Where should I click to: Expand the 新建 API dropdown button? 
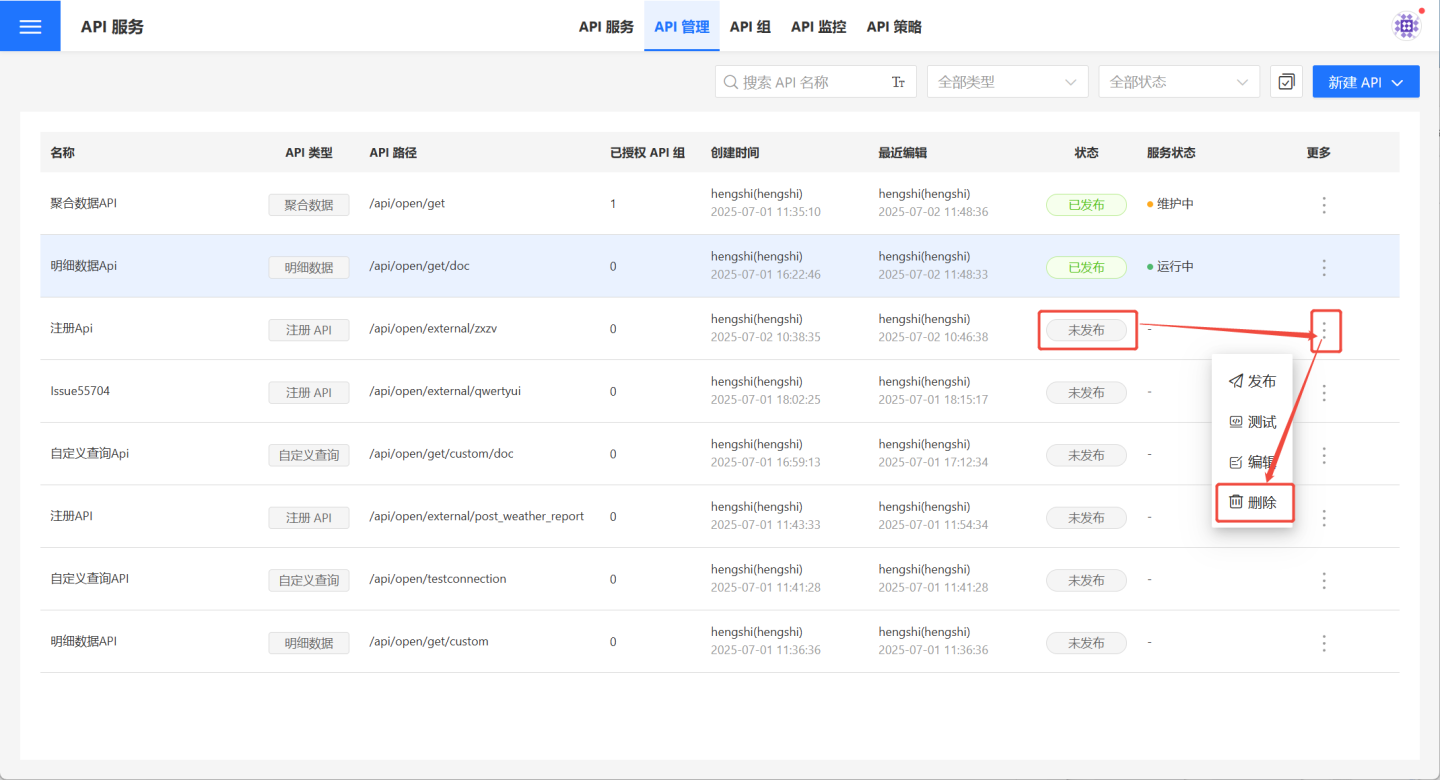(x=1365, y=82)
